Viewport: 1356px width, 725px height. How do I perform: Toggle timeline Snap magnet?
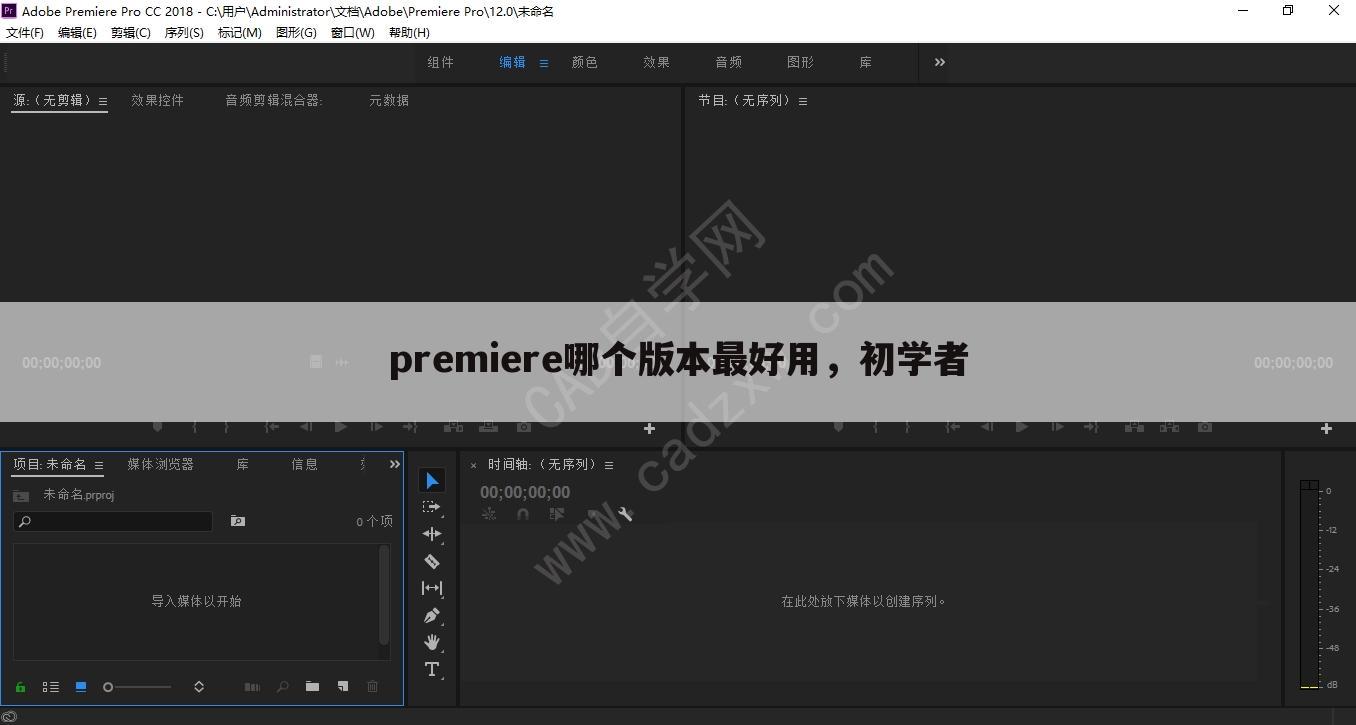522,514
